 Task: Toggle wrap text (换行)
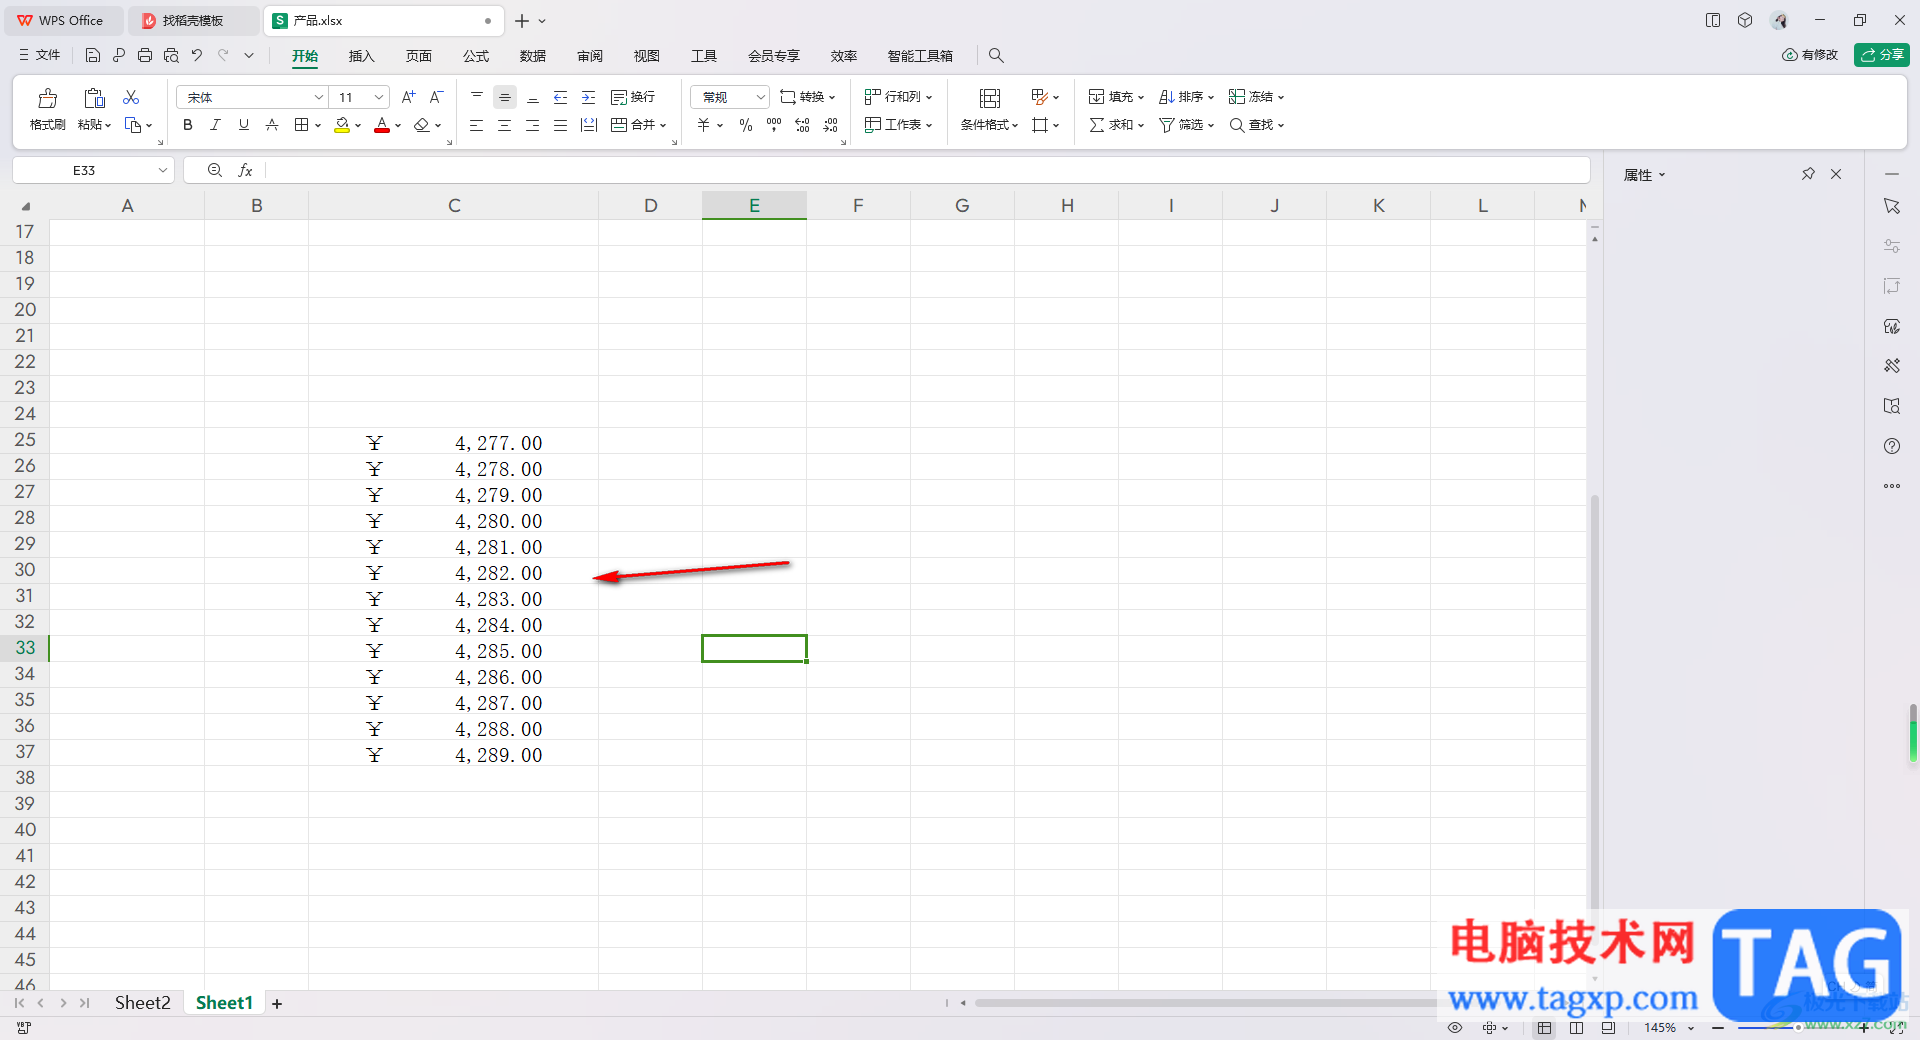(633, 97)
